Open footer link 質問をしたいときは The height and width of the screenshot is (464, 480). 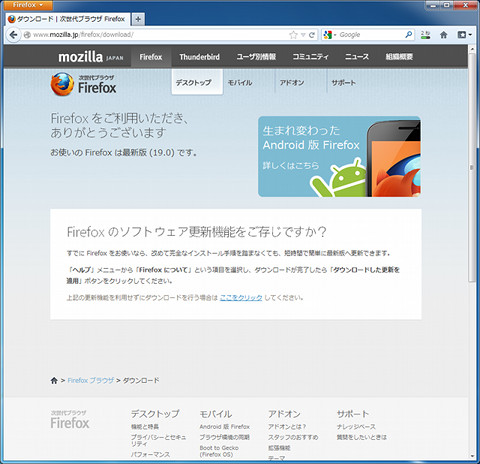point(362,437)
